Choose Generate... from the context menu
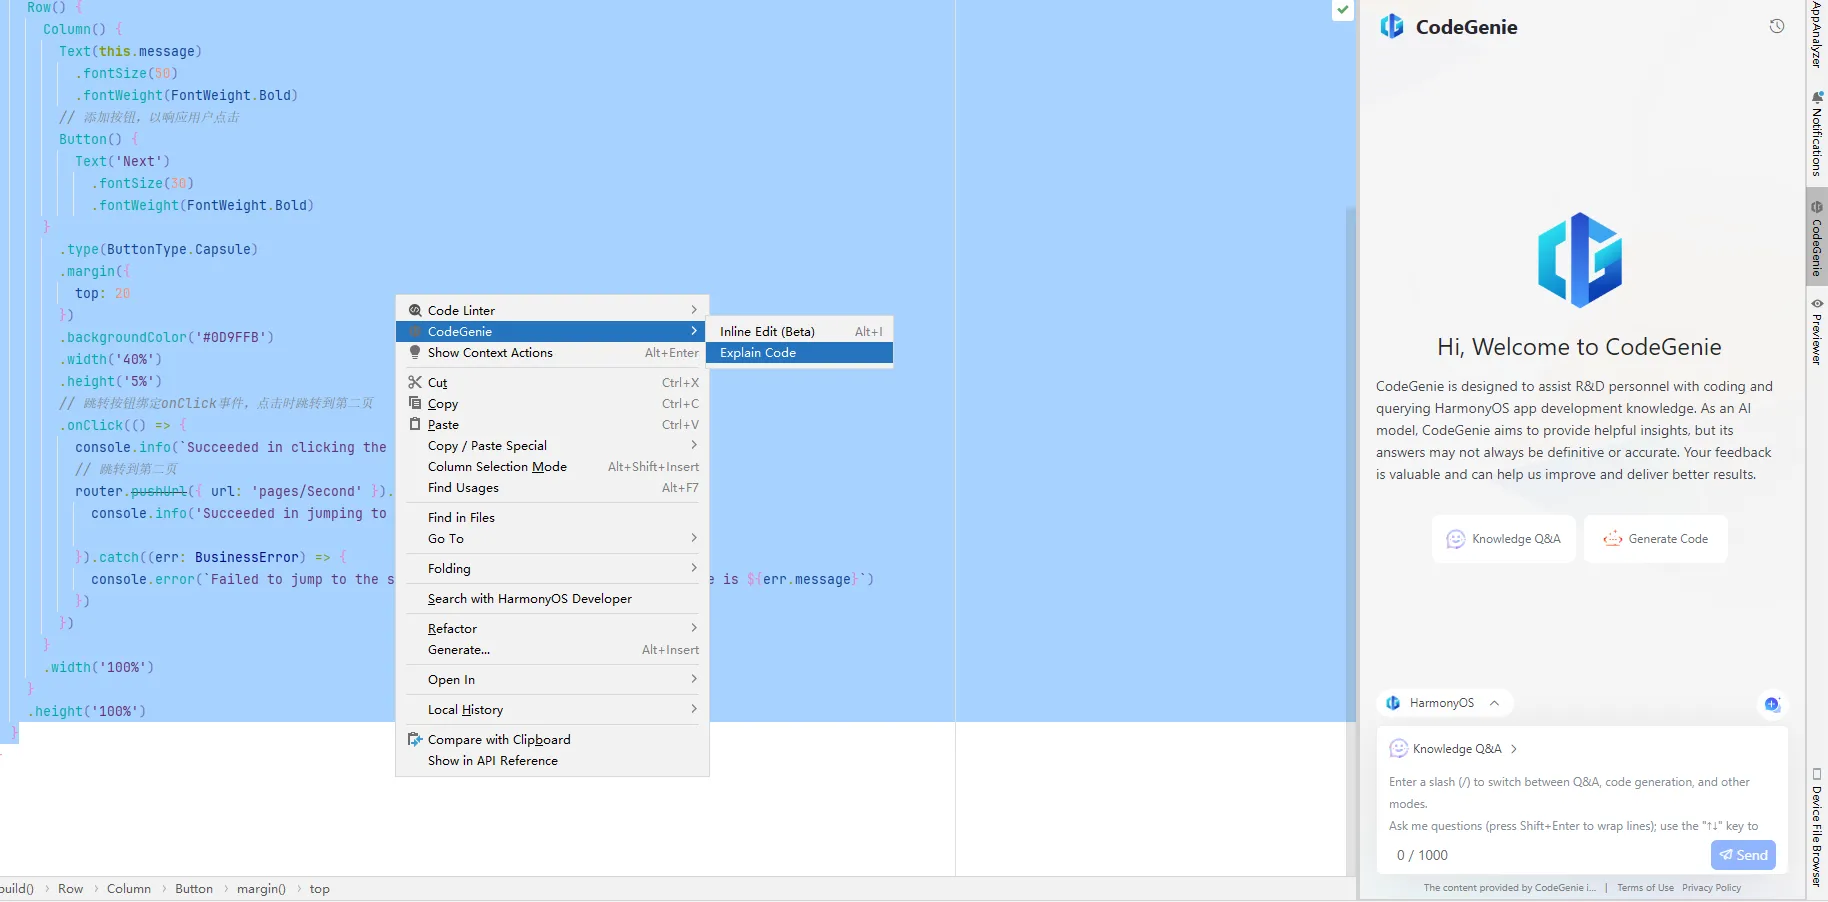 [x=552, y=650]
